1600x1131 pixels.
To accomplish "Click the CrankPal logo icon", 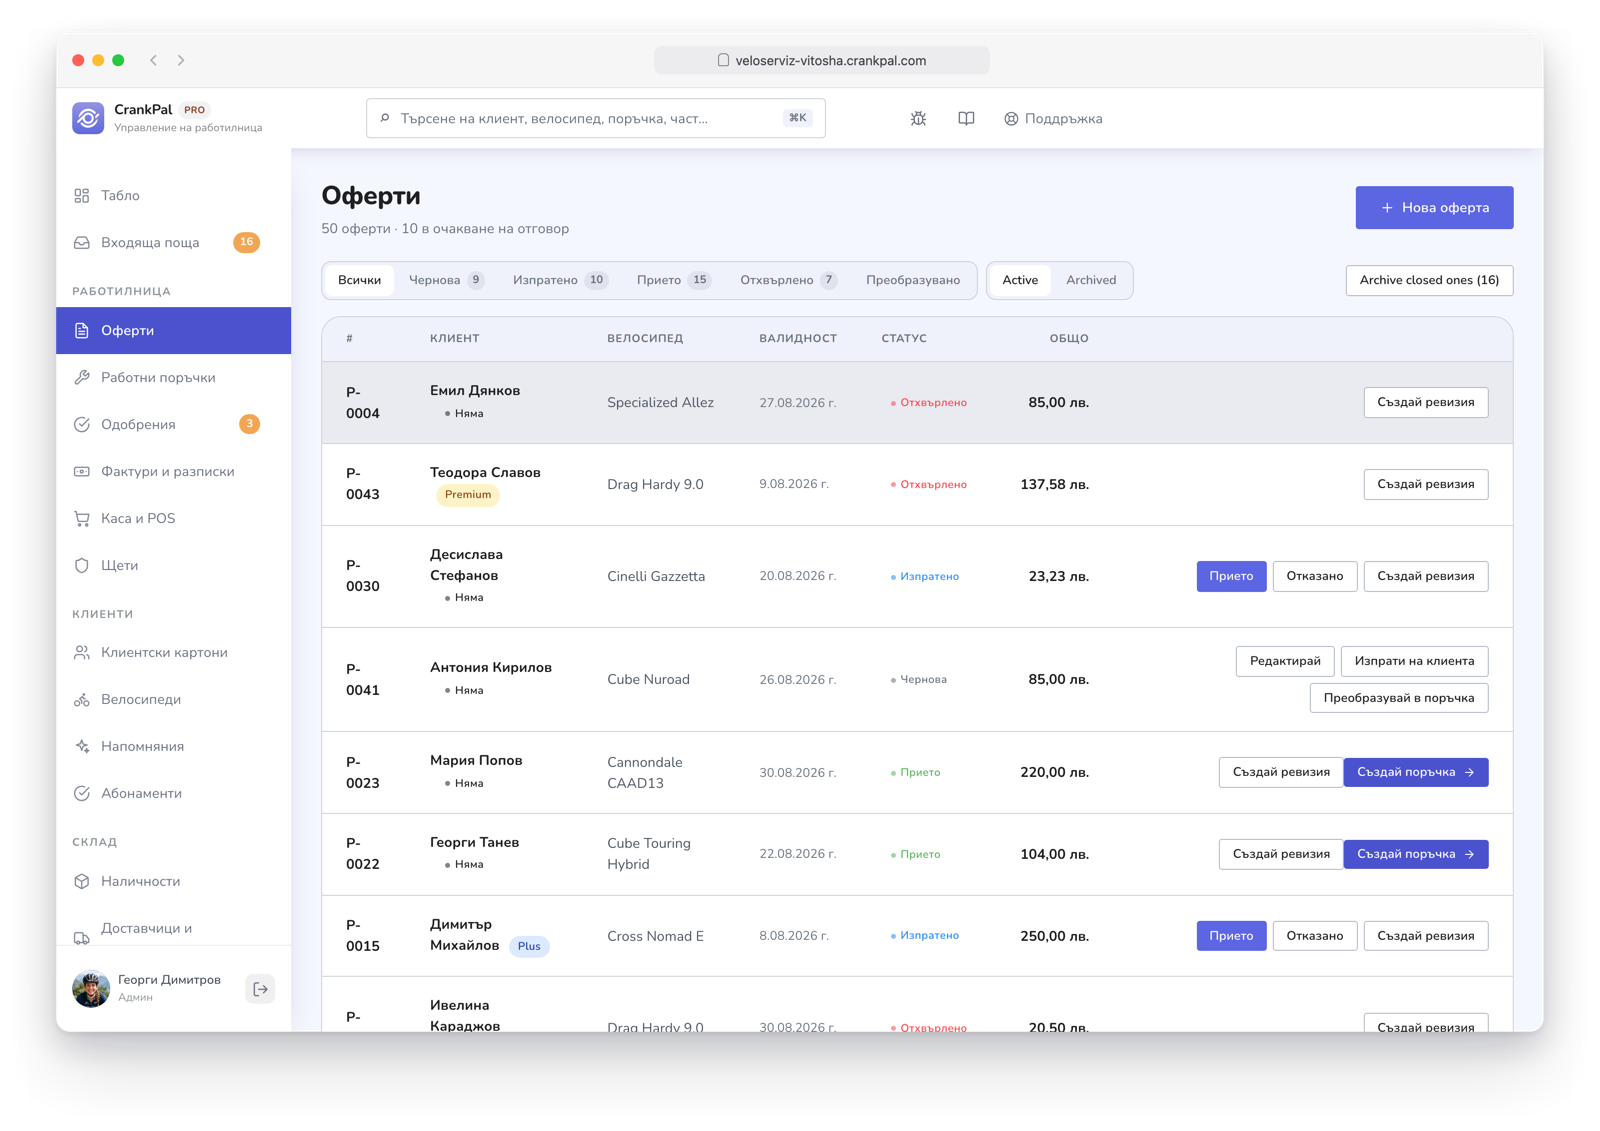I will tap(88, 118).
